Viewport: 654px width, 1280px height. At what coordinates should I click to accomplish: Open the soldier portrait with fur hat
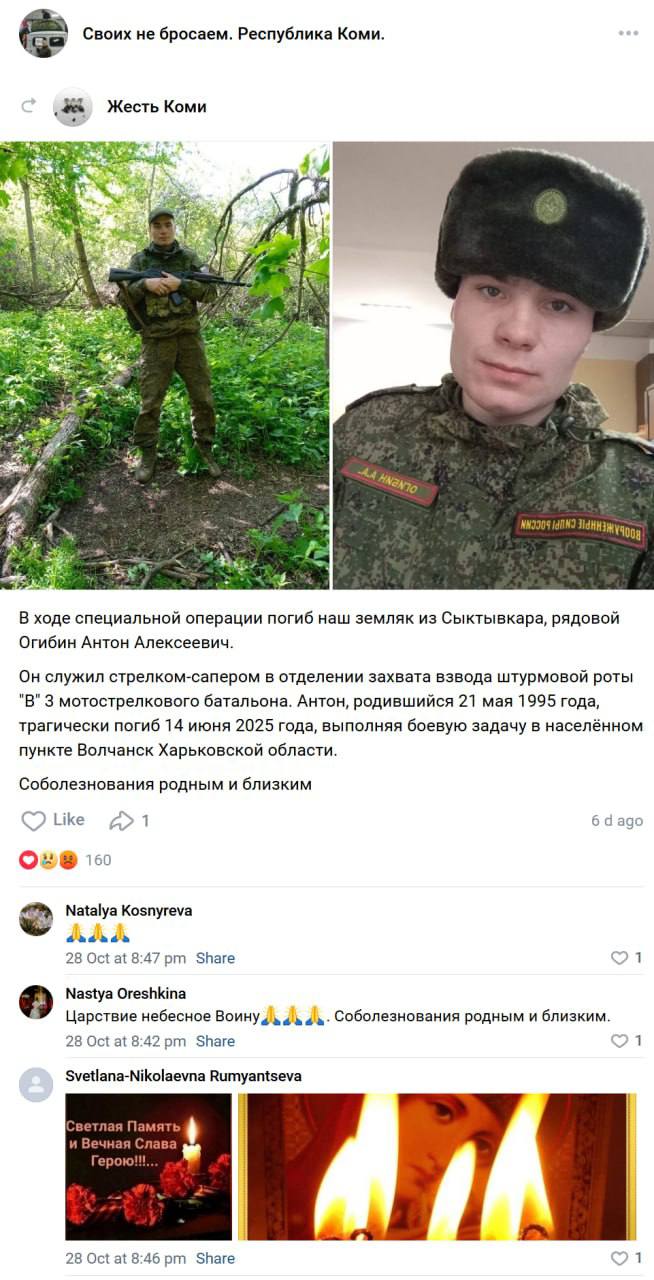(x=493, y=365)
